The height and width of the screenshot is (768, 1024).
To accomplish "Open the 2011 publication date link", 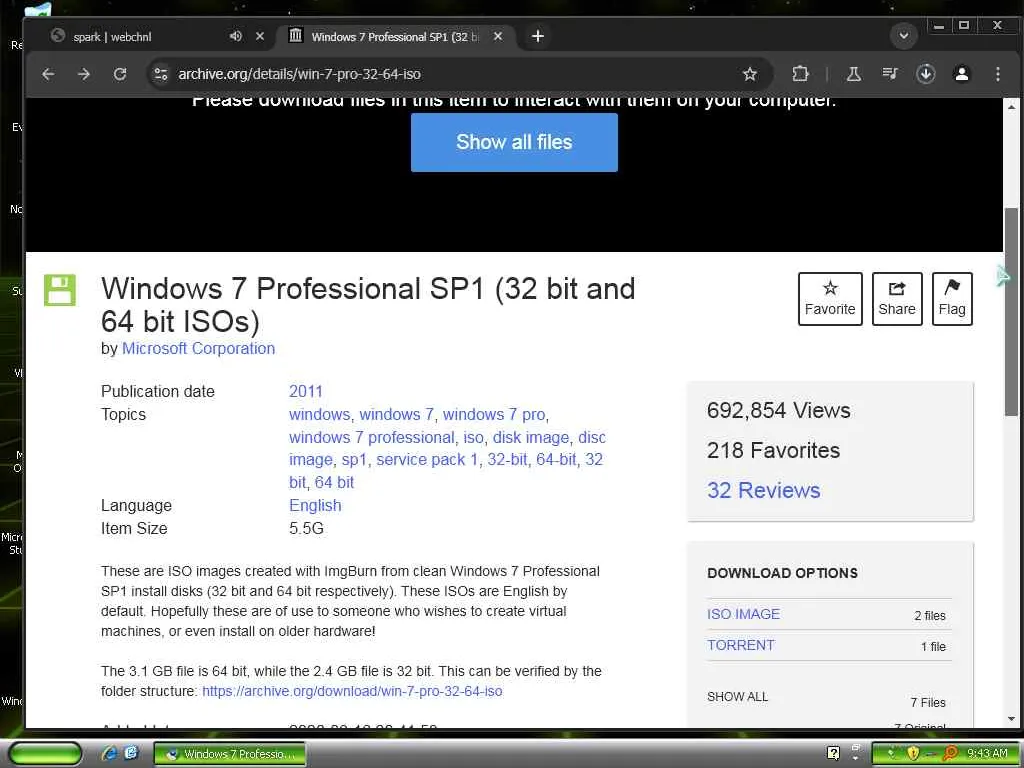I will tap(306, 391).
